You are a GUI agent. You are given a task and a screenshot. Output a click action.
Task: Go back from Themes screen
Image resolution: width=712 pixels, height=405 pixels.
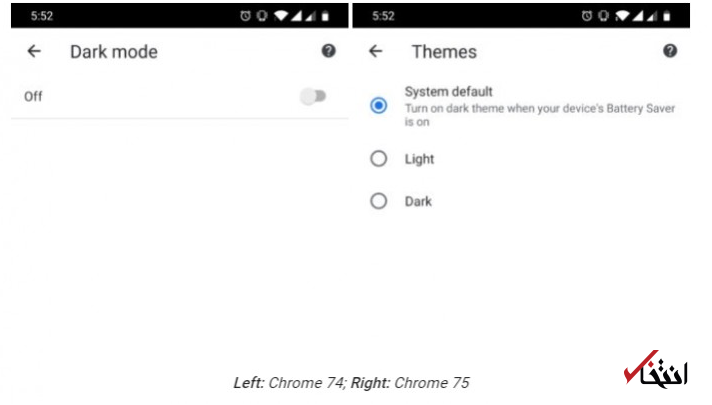[376, 51]
